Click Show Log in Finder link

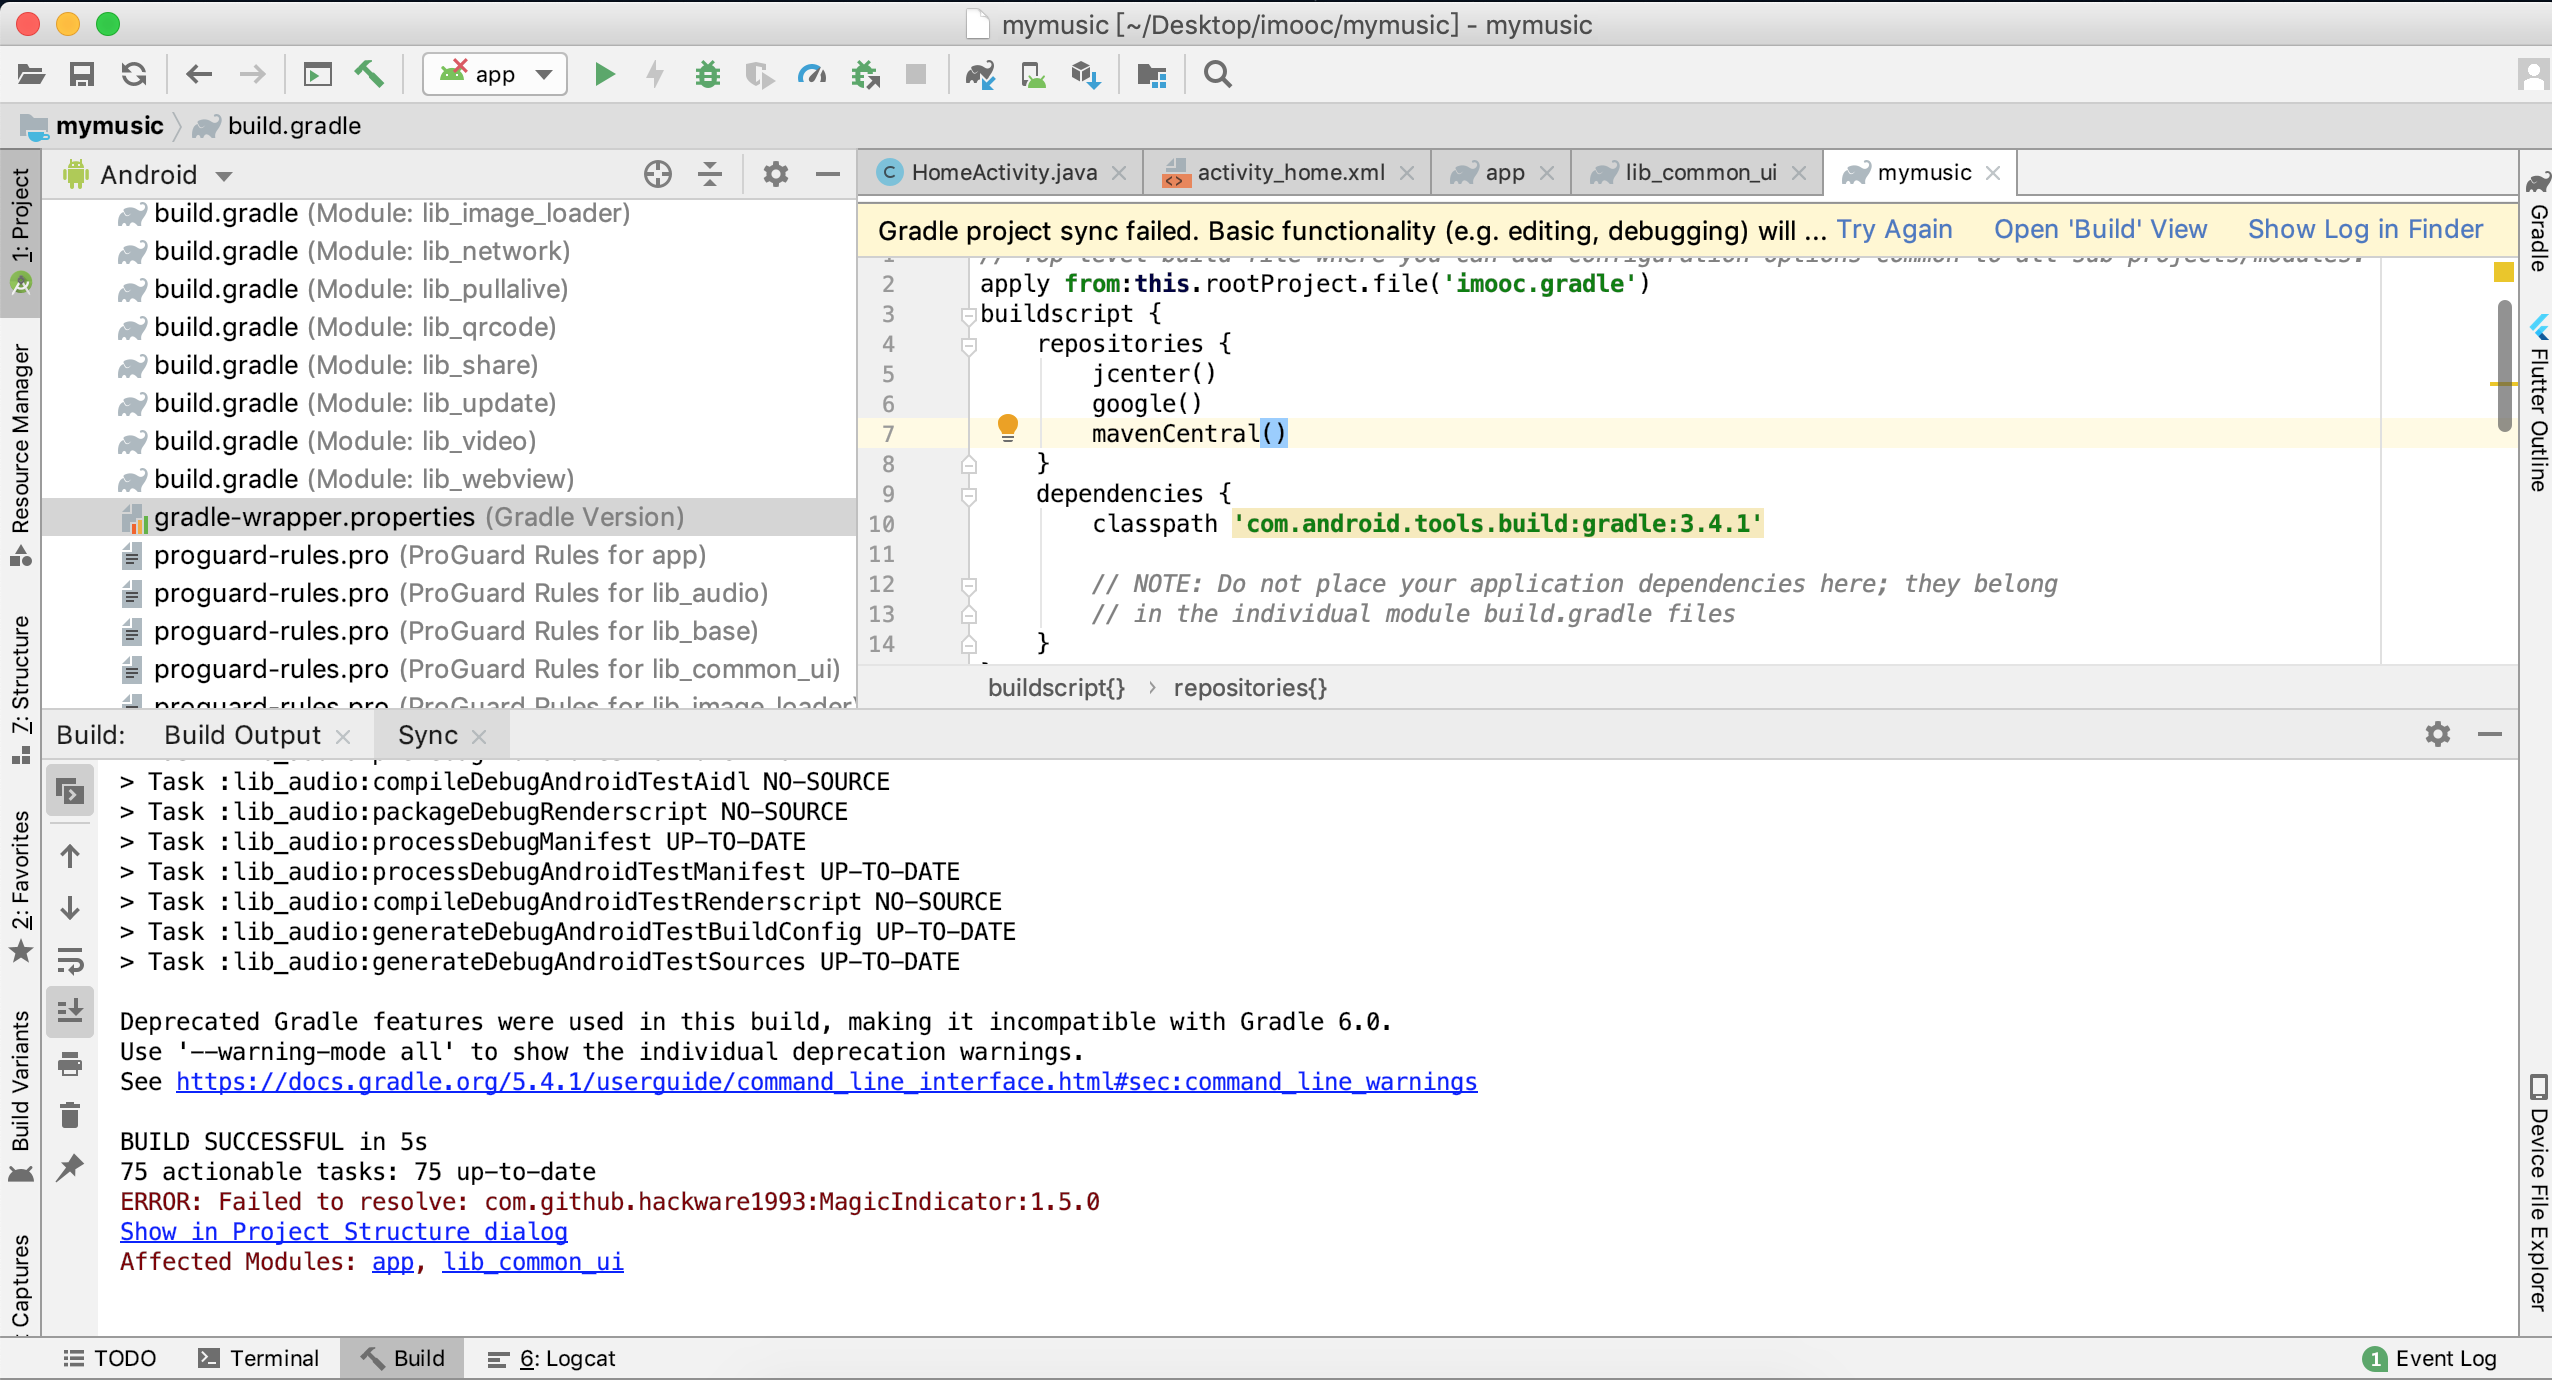(2365, 229)
